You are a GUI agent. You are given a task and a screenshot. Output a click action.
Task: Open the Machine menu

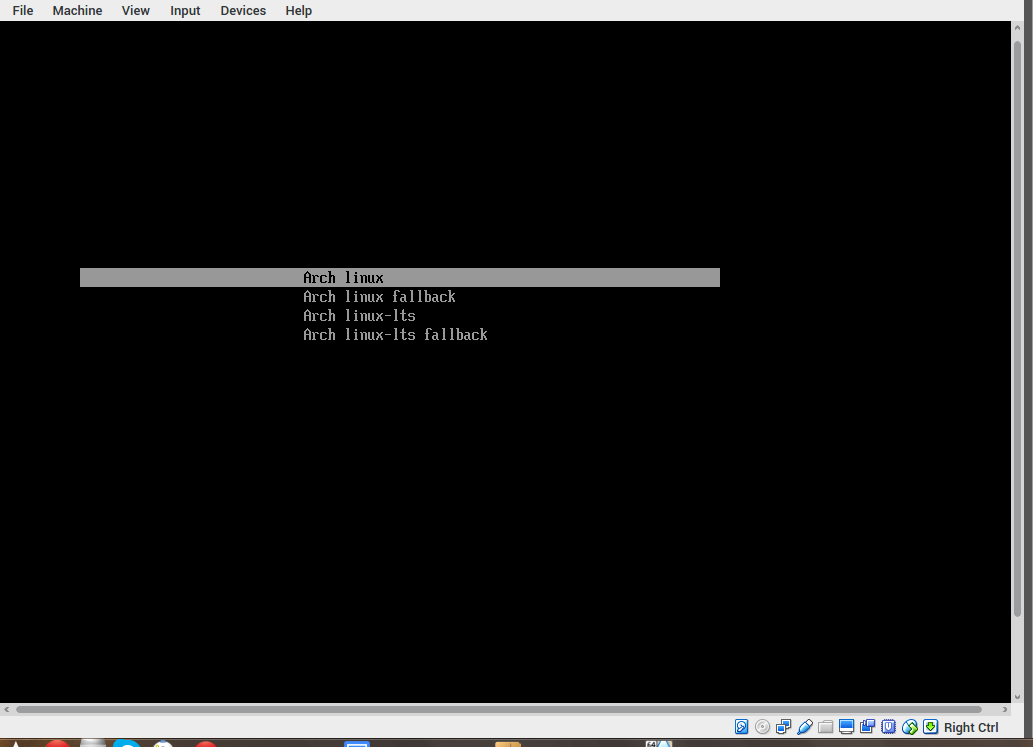click(77, 11)
